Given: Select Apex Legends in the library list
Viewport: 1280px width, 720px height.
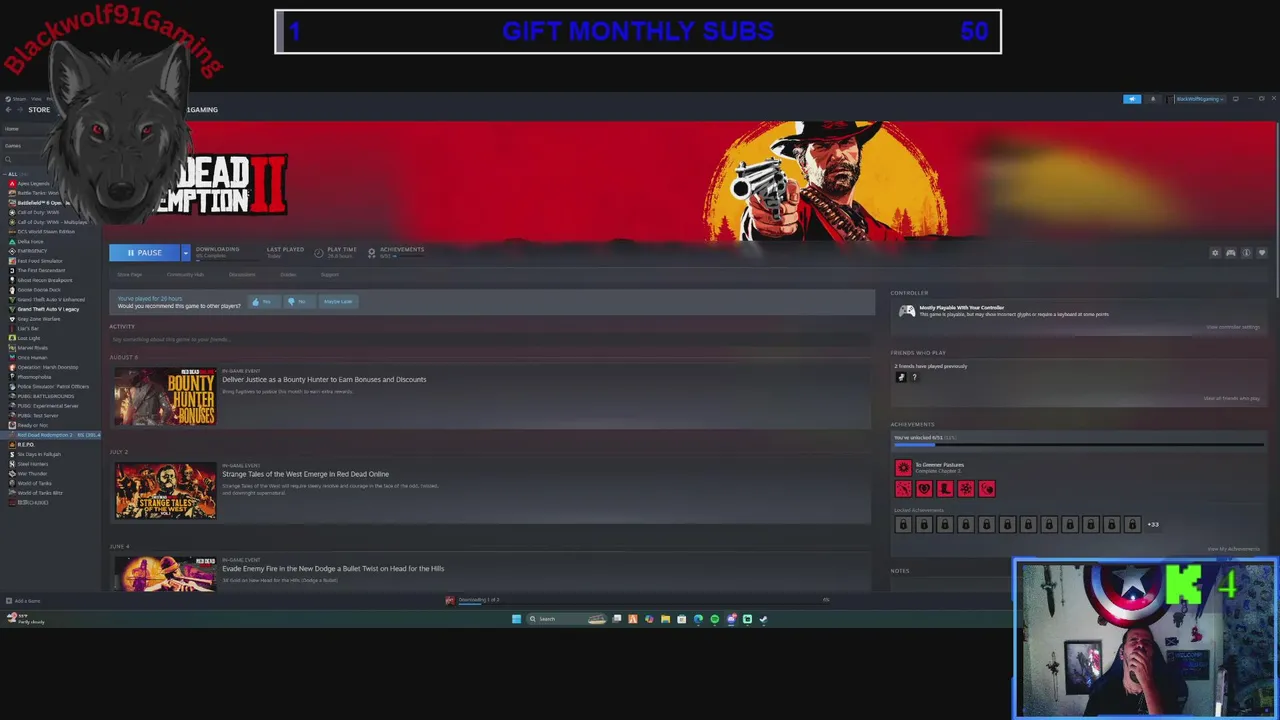Looking at the screenshot, I should 33,183.
